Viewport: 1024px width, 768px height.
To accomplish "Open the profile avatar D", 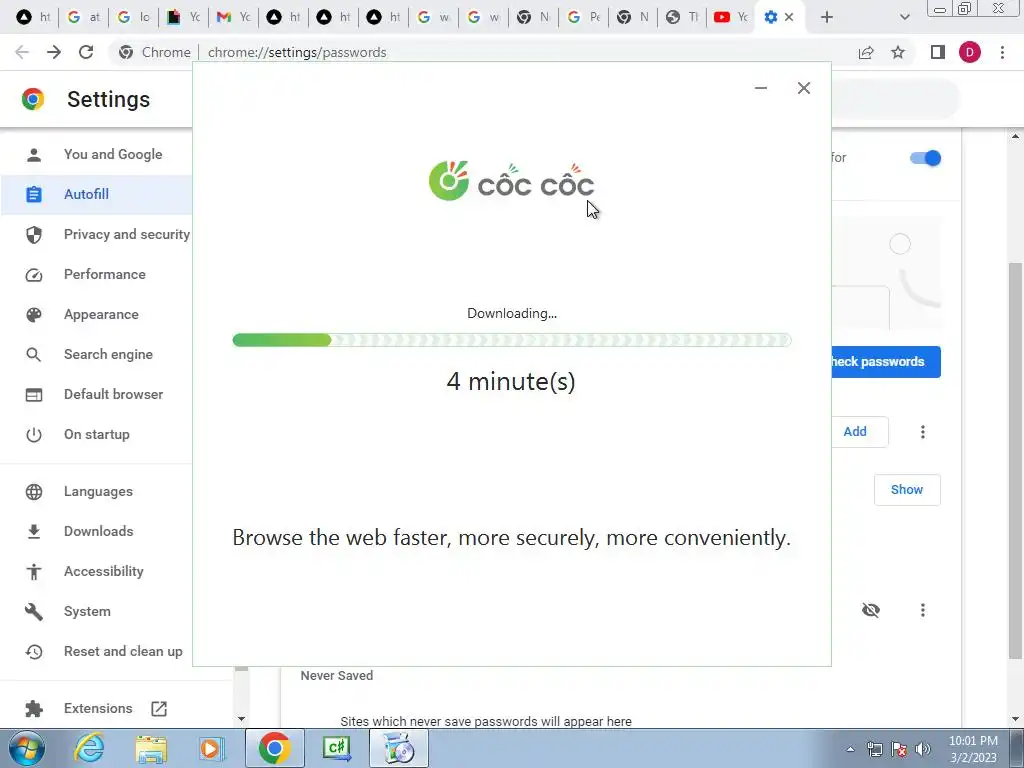I will coord(970,52).
